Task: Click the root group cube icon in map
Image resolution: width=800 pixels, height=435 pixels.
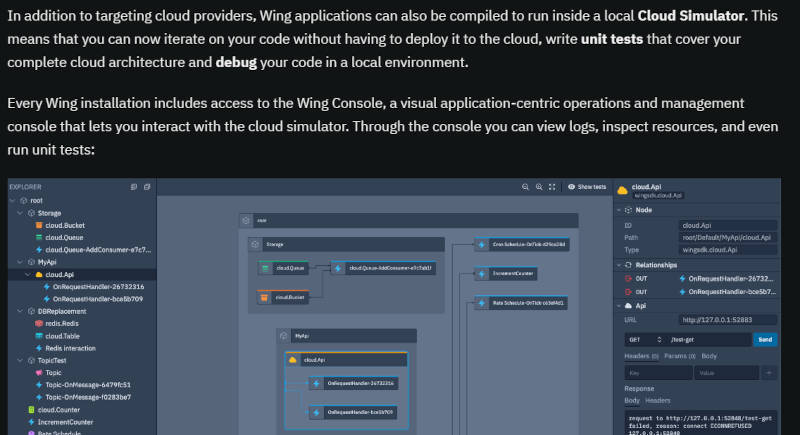Action: point(246,220)
